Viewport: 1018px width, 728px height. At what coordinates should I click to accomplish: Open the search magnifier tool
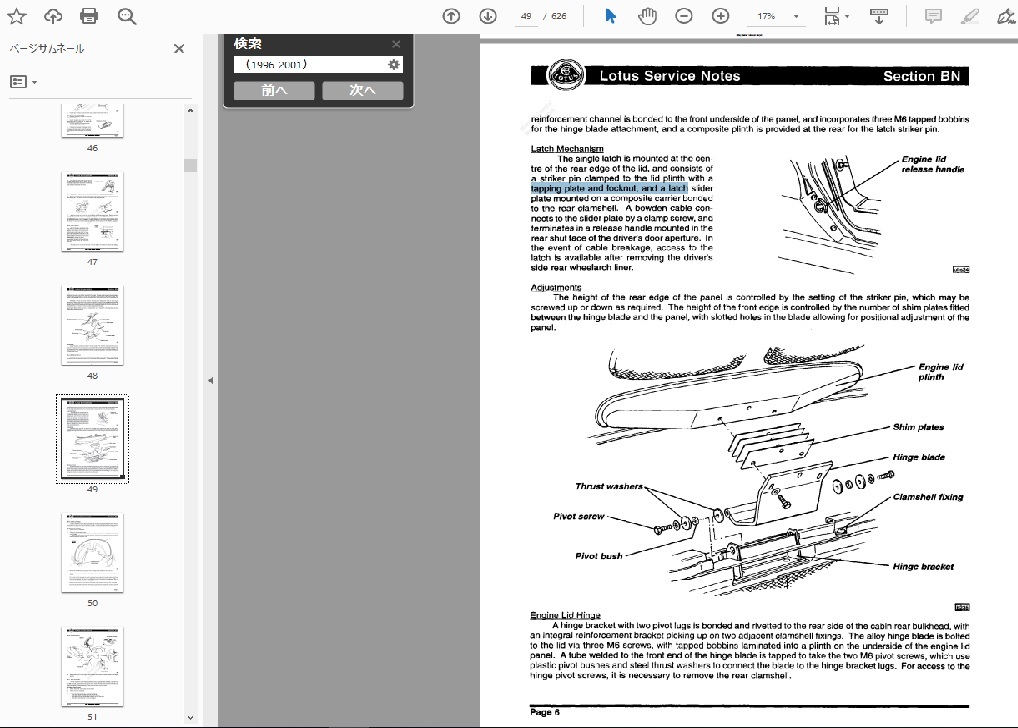(126, 16)
